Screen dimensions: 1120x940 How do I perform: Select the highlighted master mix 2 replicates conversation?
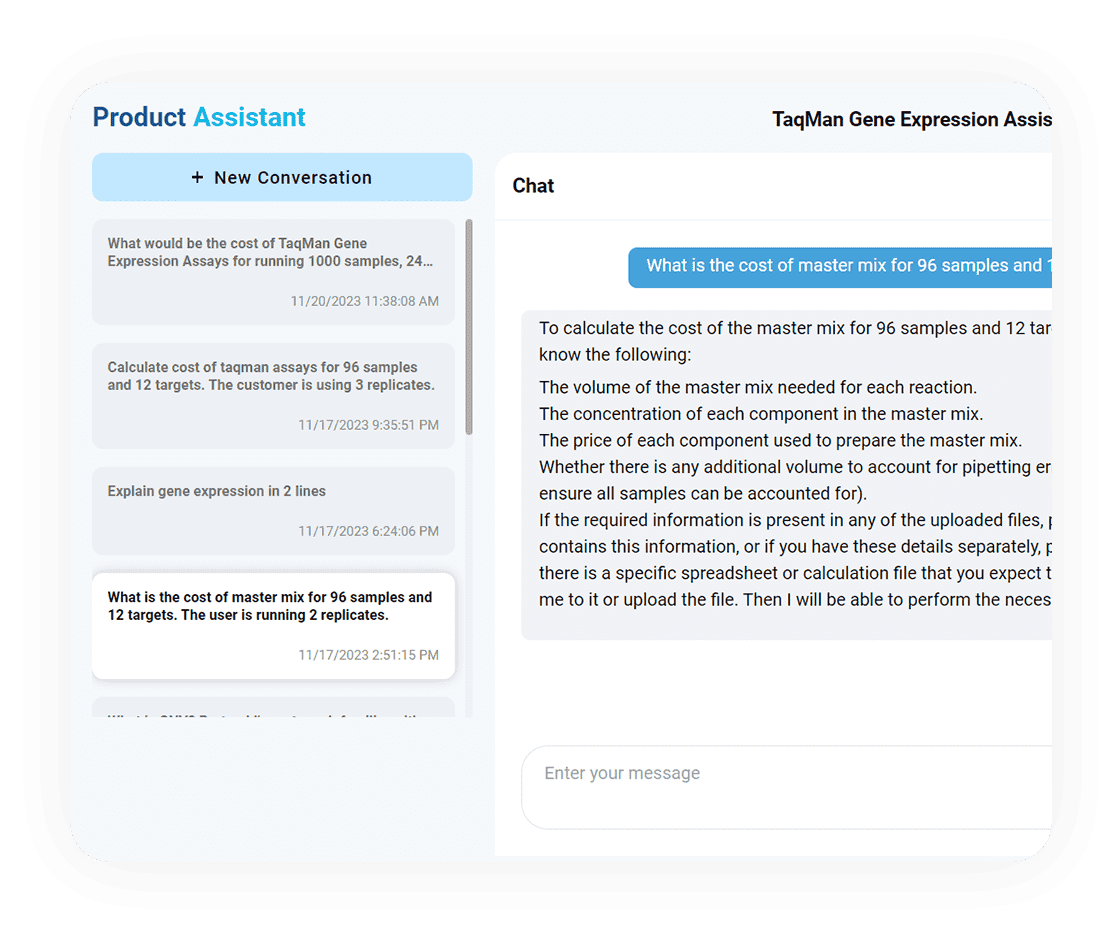coord(272,606)
